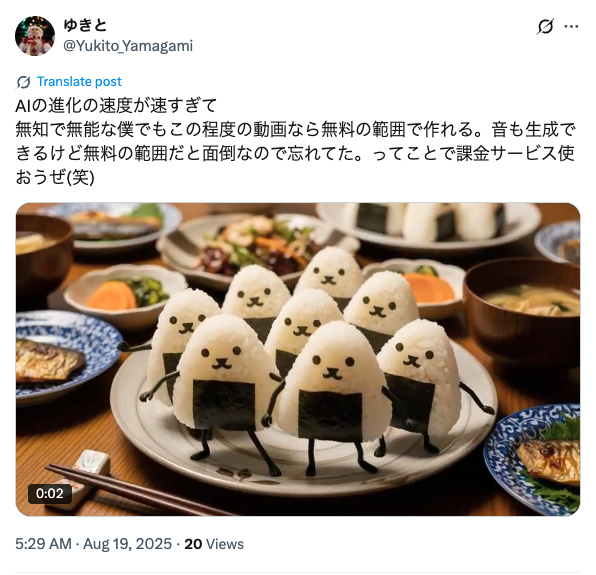Viewport: 596px width, 575px height.
Task: Click the Translate post link
Action: click(x=79, y=81)
